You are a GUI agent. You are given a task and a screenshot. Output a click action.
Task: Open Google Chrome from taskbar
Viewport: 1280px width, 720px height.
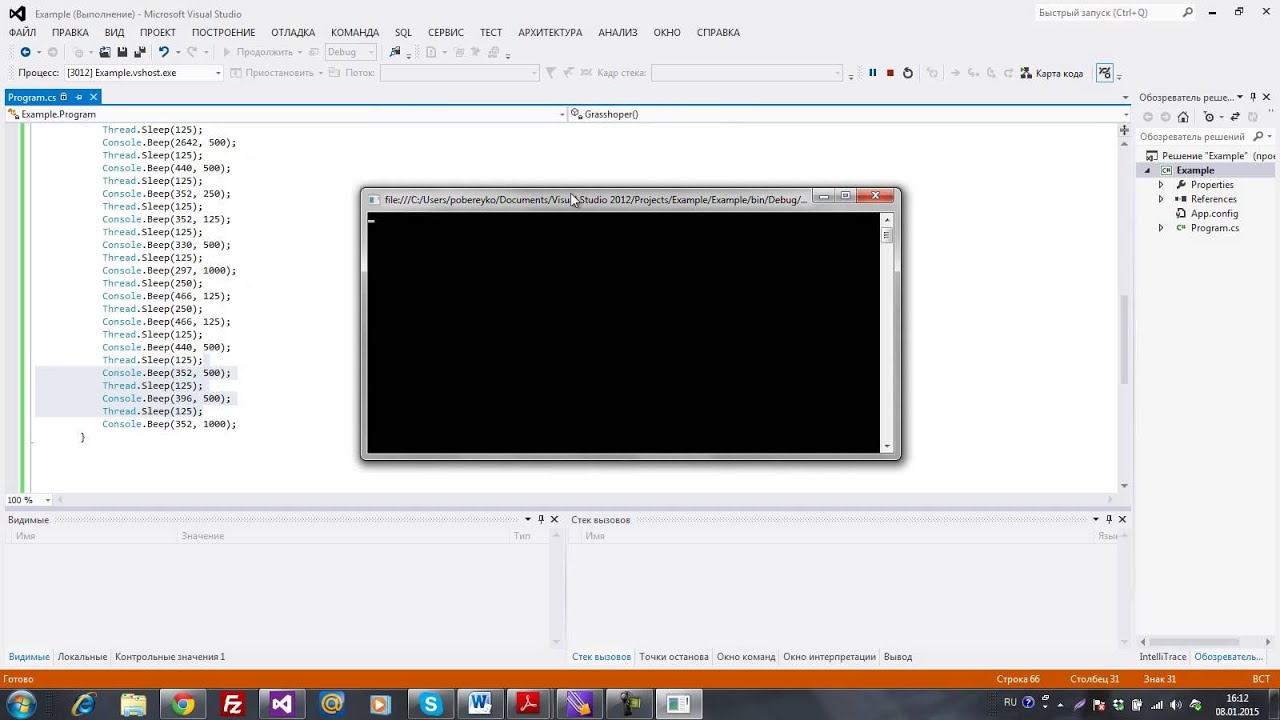(x=182, y=704)
